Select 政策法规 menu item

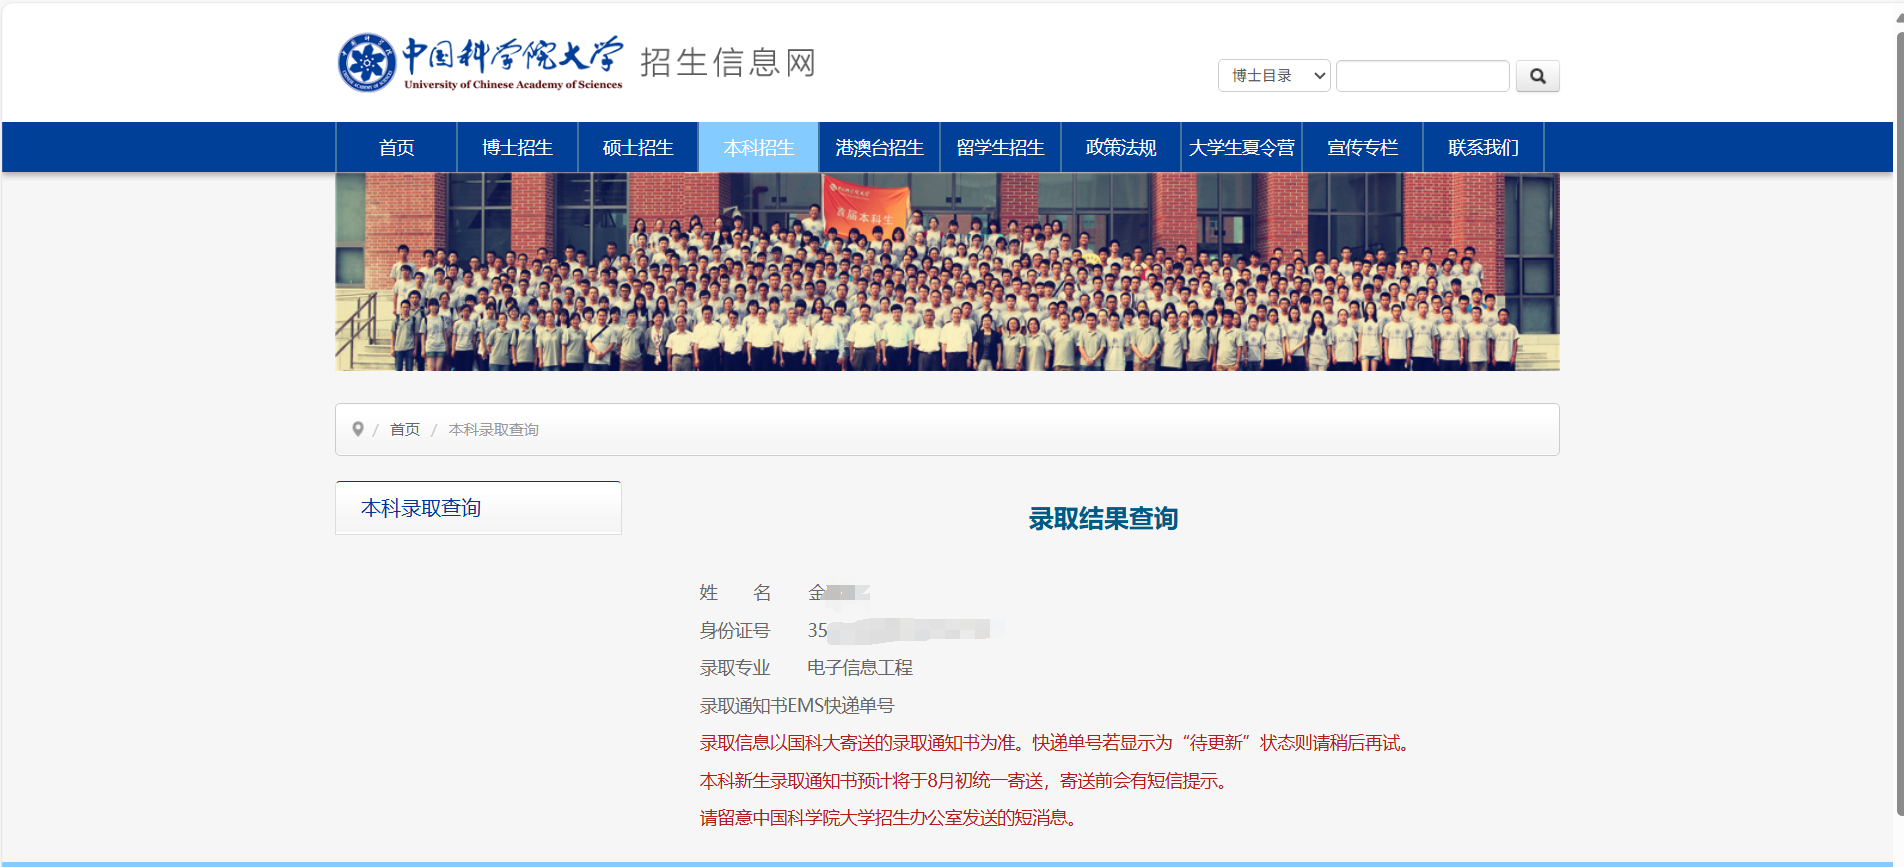pyautogui.click(x=1121, y=148)
